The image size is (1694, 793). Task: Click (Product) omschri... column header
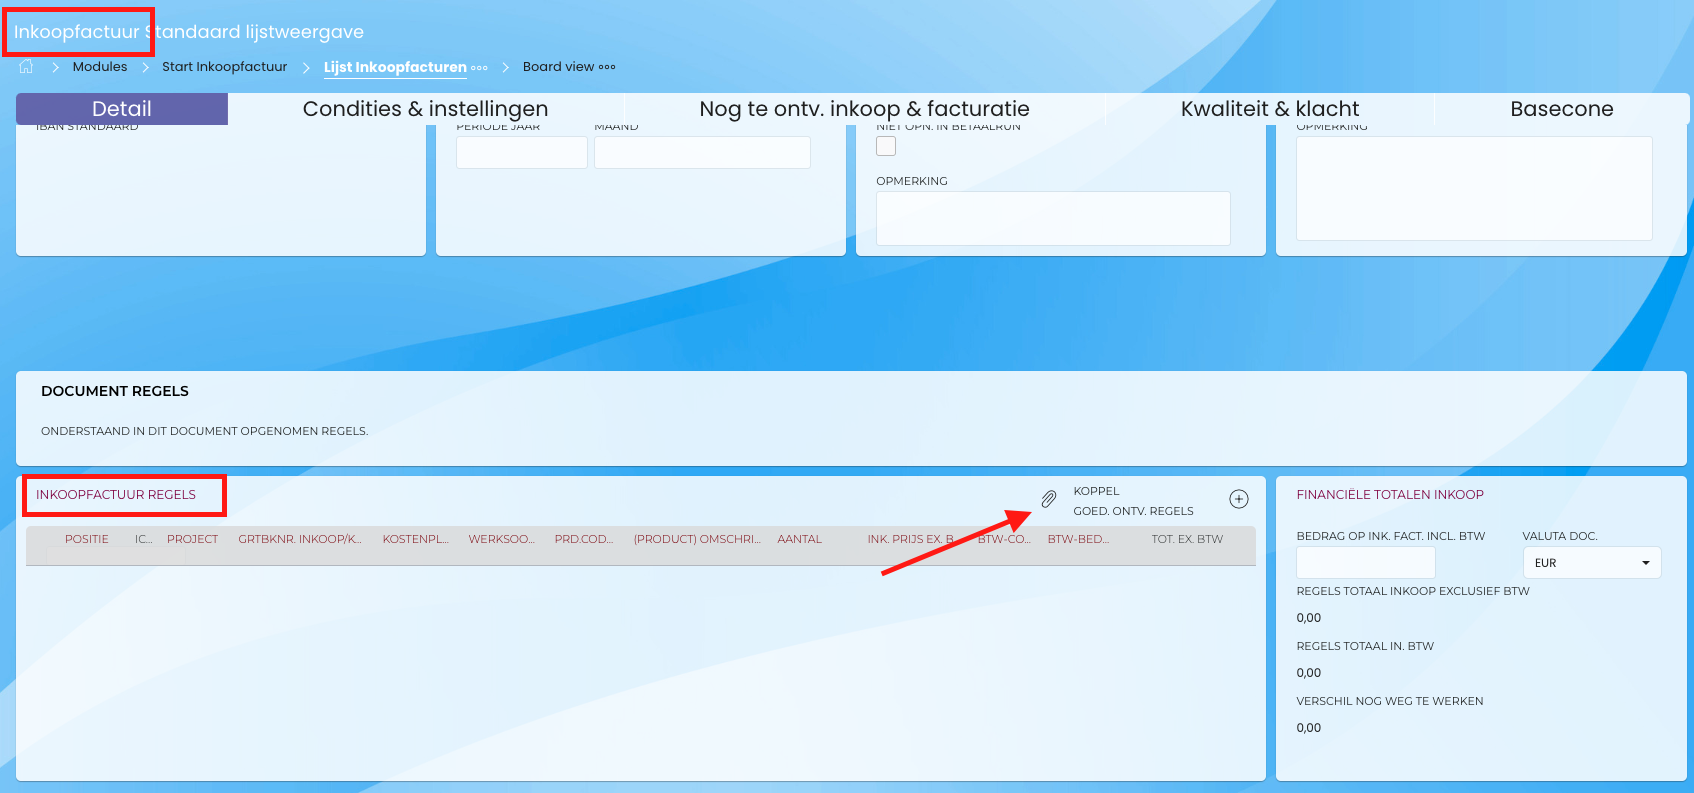[x=697, y=539]
